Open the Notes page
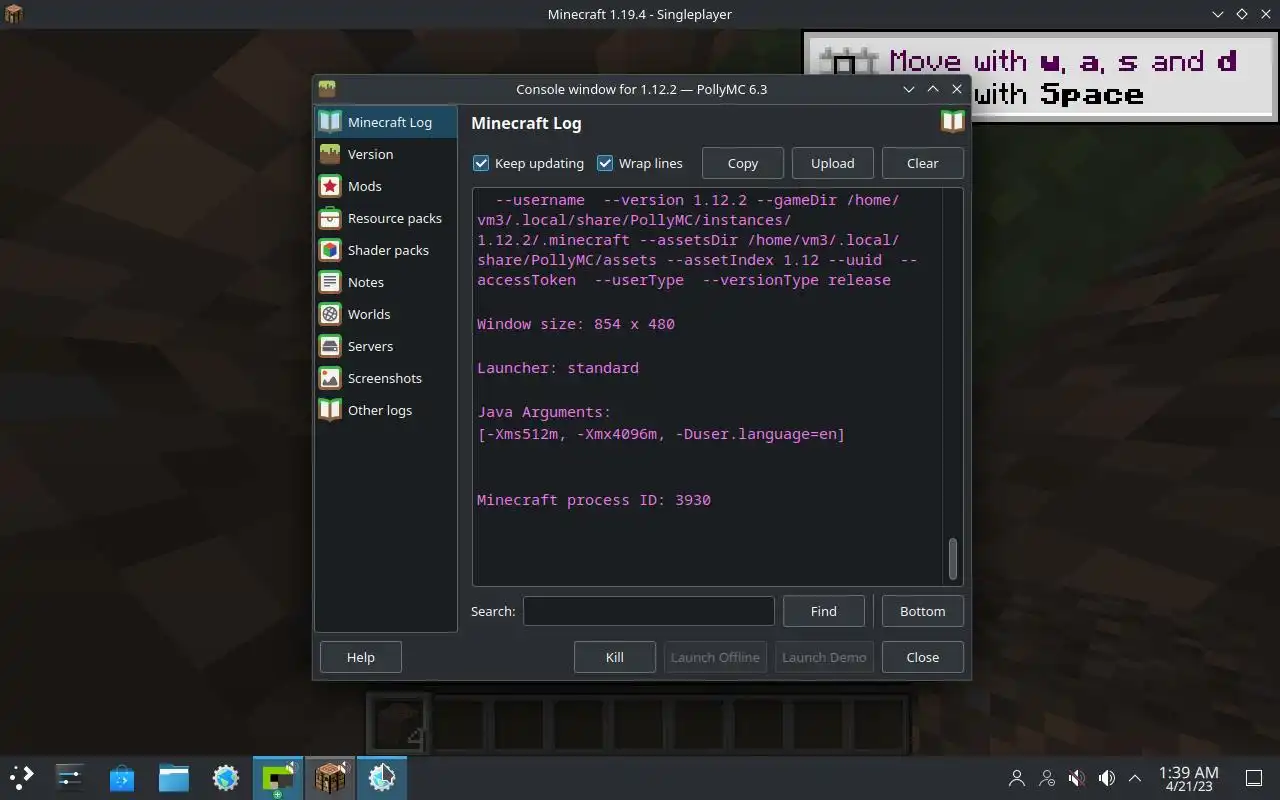 [385, 282]
